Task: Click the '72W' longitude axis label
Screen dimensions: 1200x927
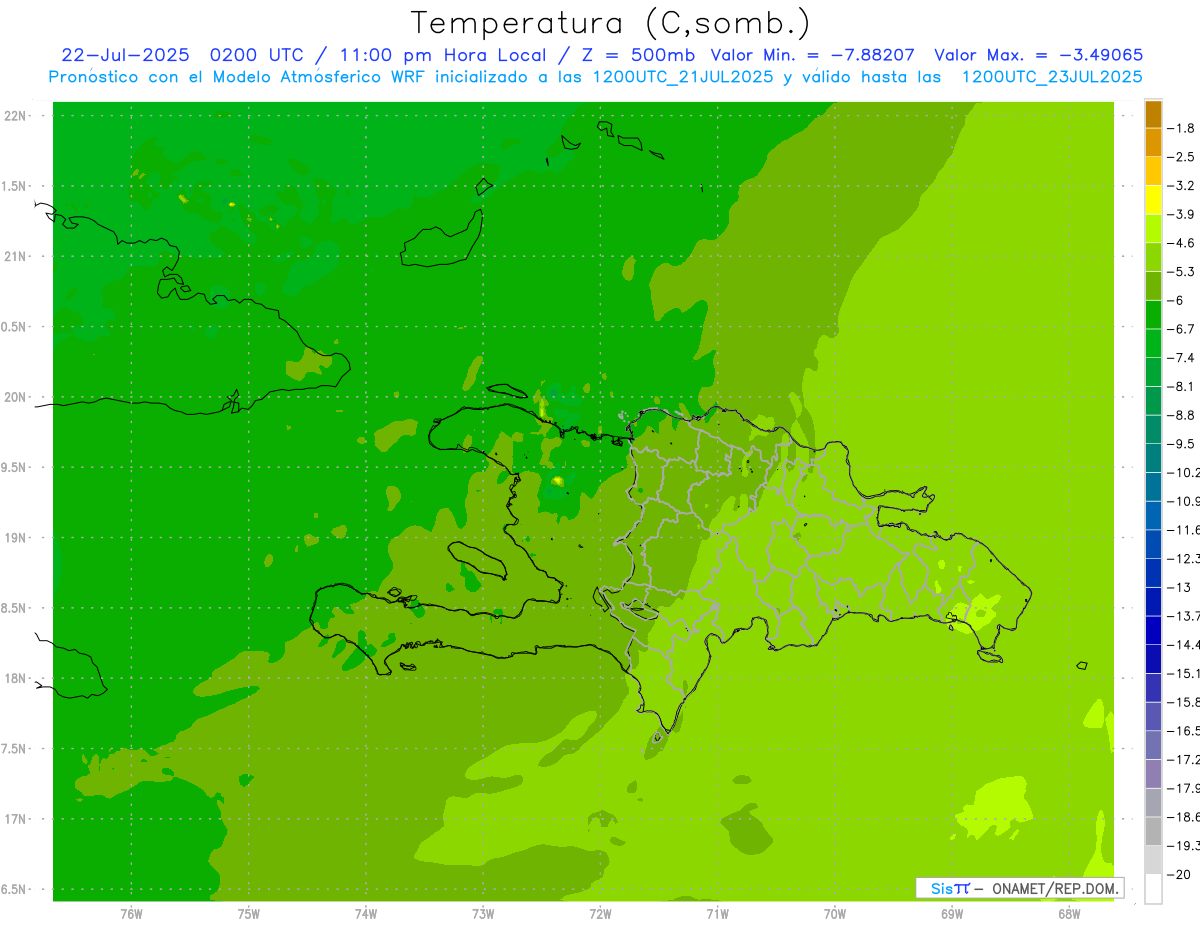Action: coord(601,912)
